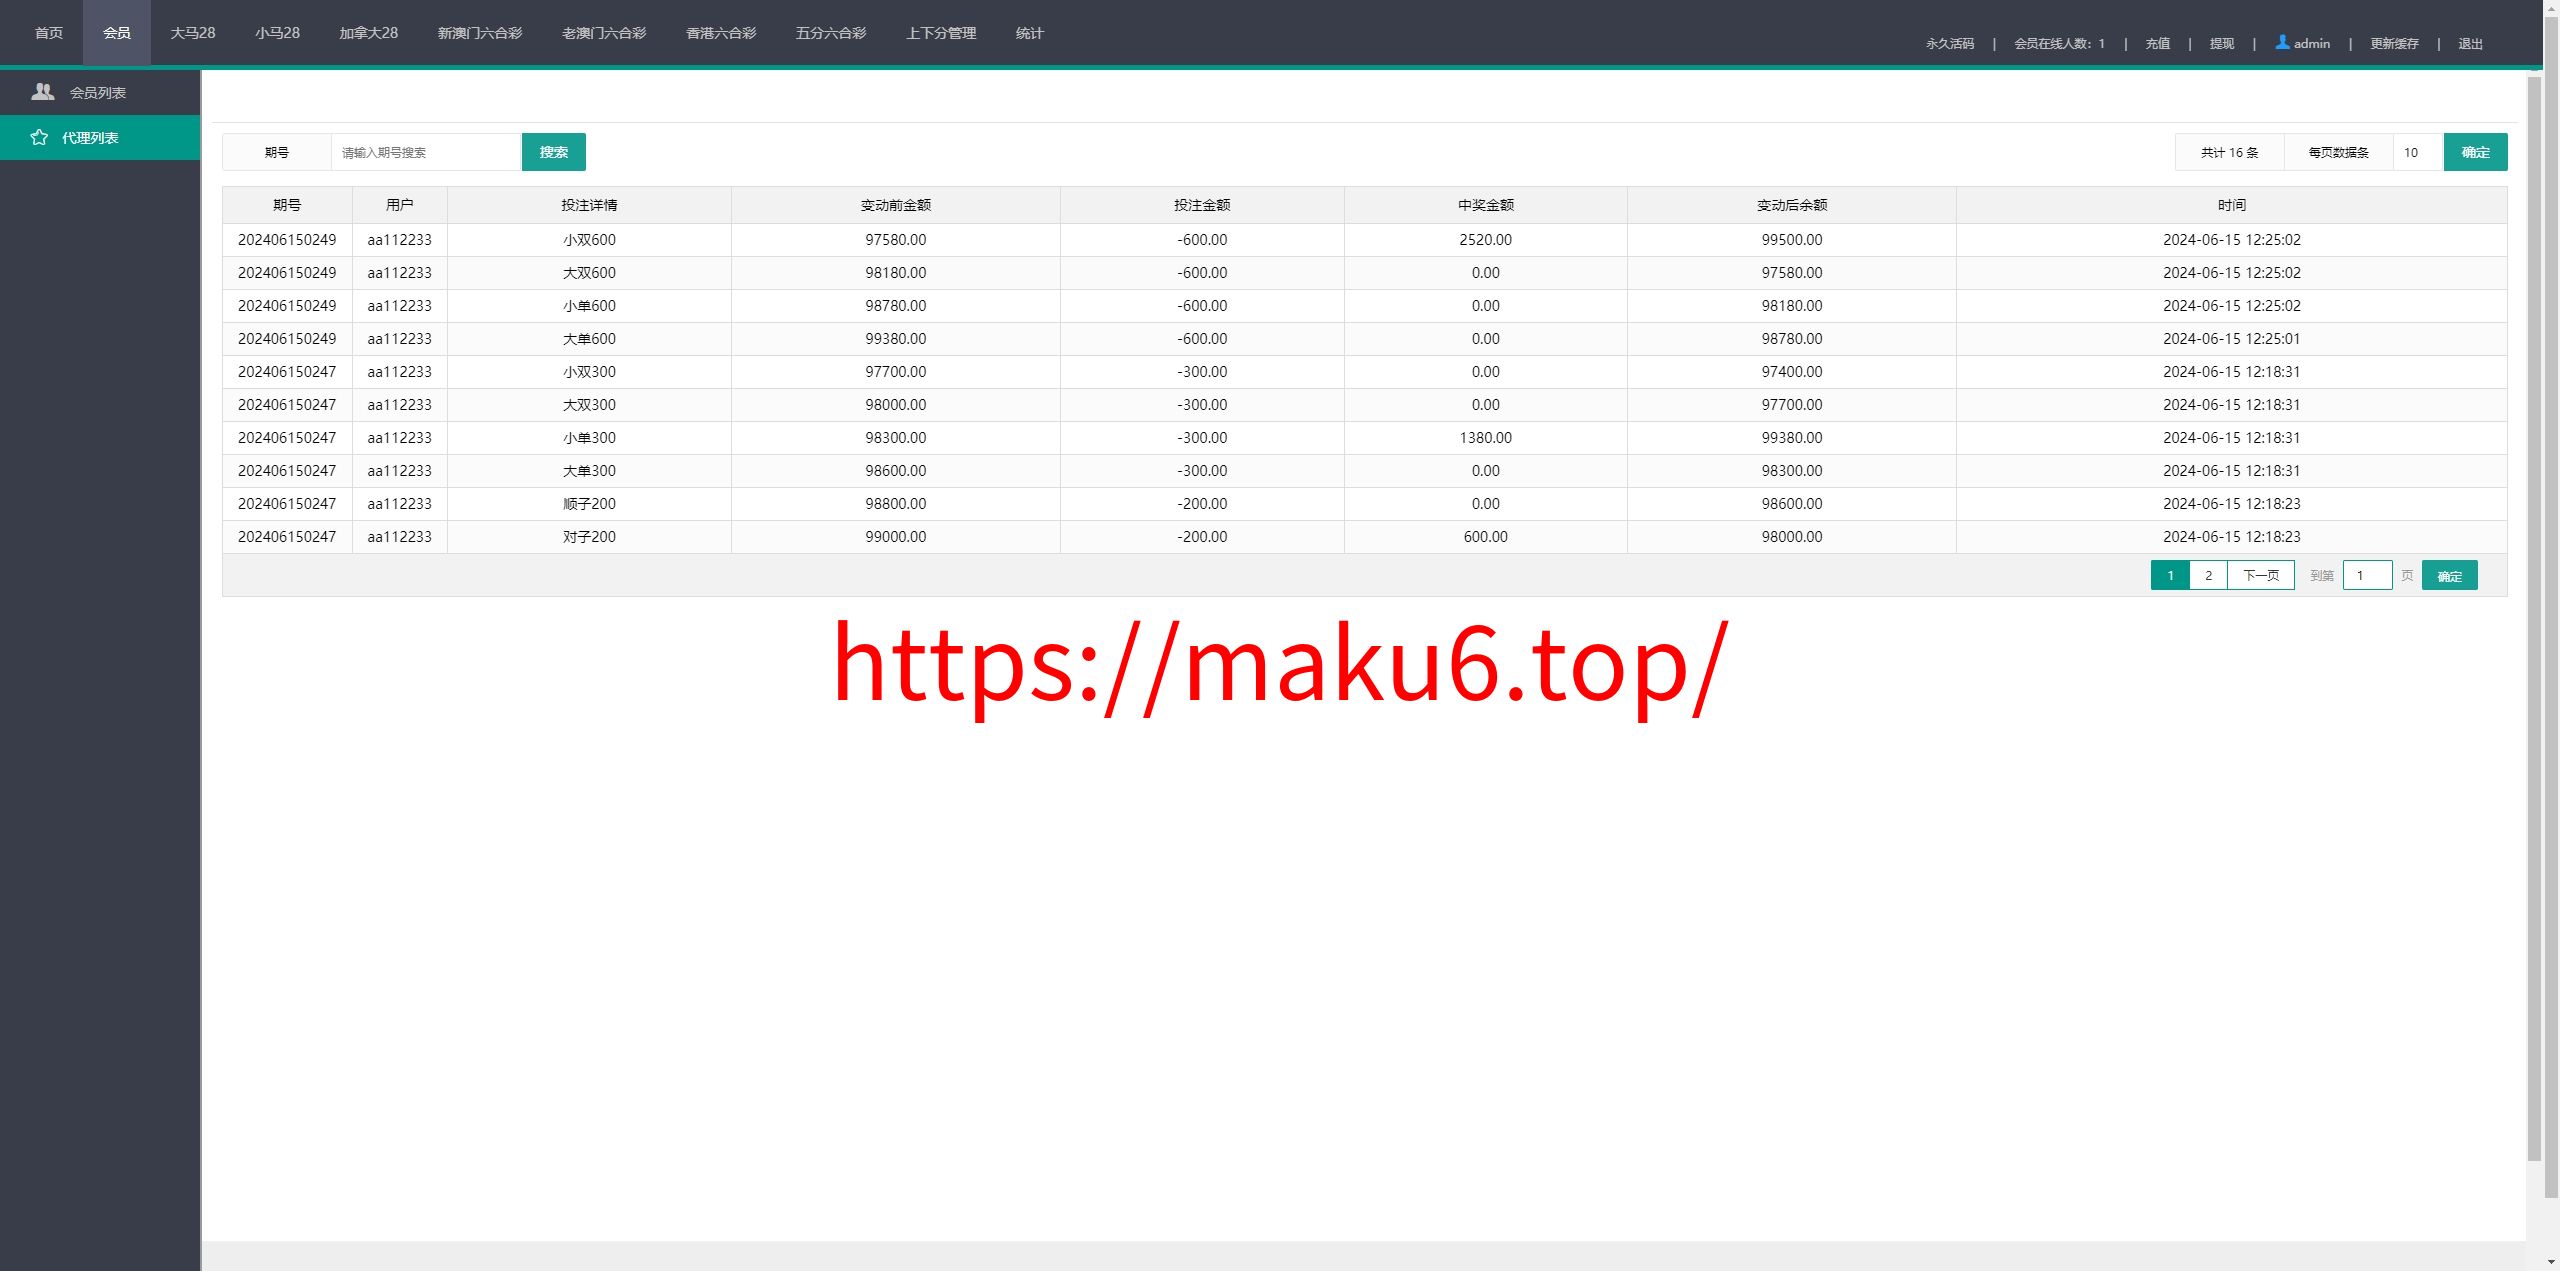The image size is (2560, 1271).
Task: Select the 顺子200 bet cell
Action: point(589,504)
